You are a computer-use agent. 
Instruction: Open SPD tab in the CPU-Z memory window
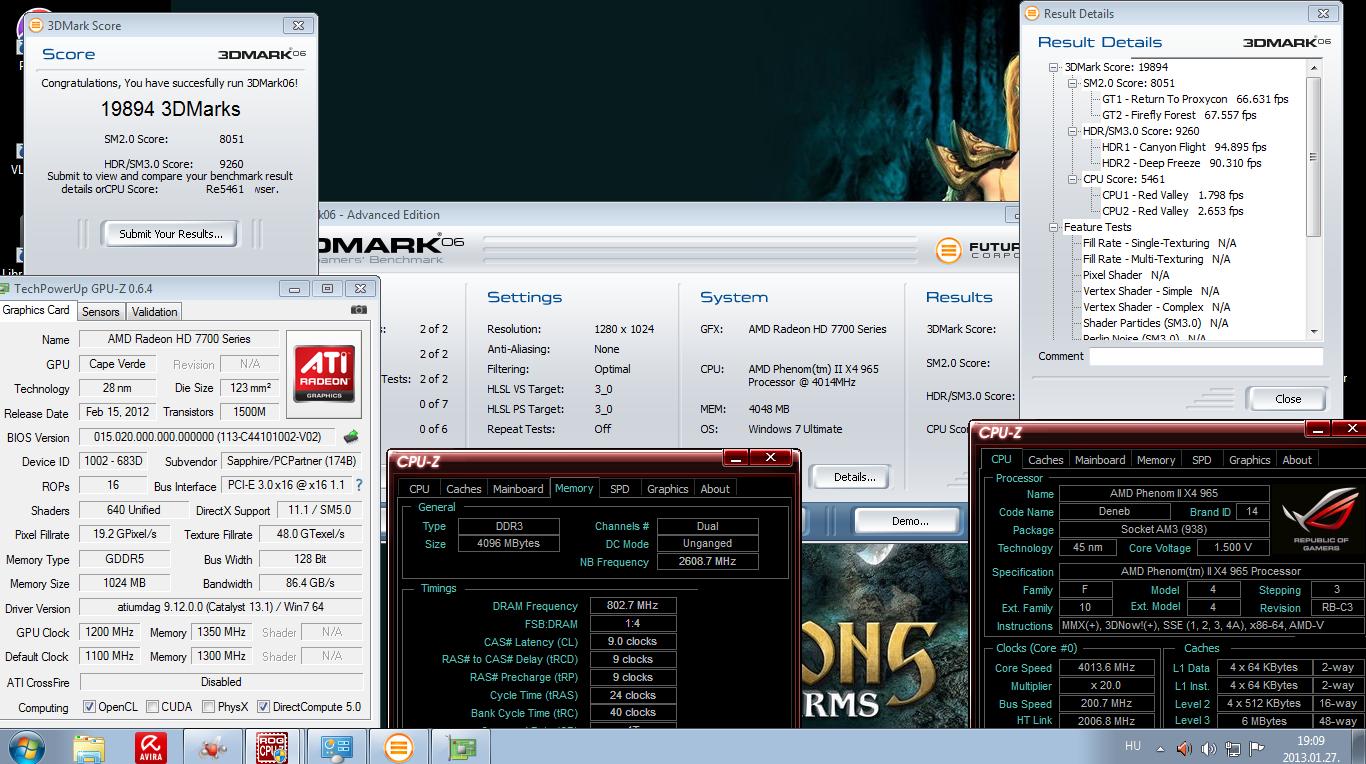click(620, 489)
